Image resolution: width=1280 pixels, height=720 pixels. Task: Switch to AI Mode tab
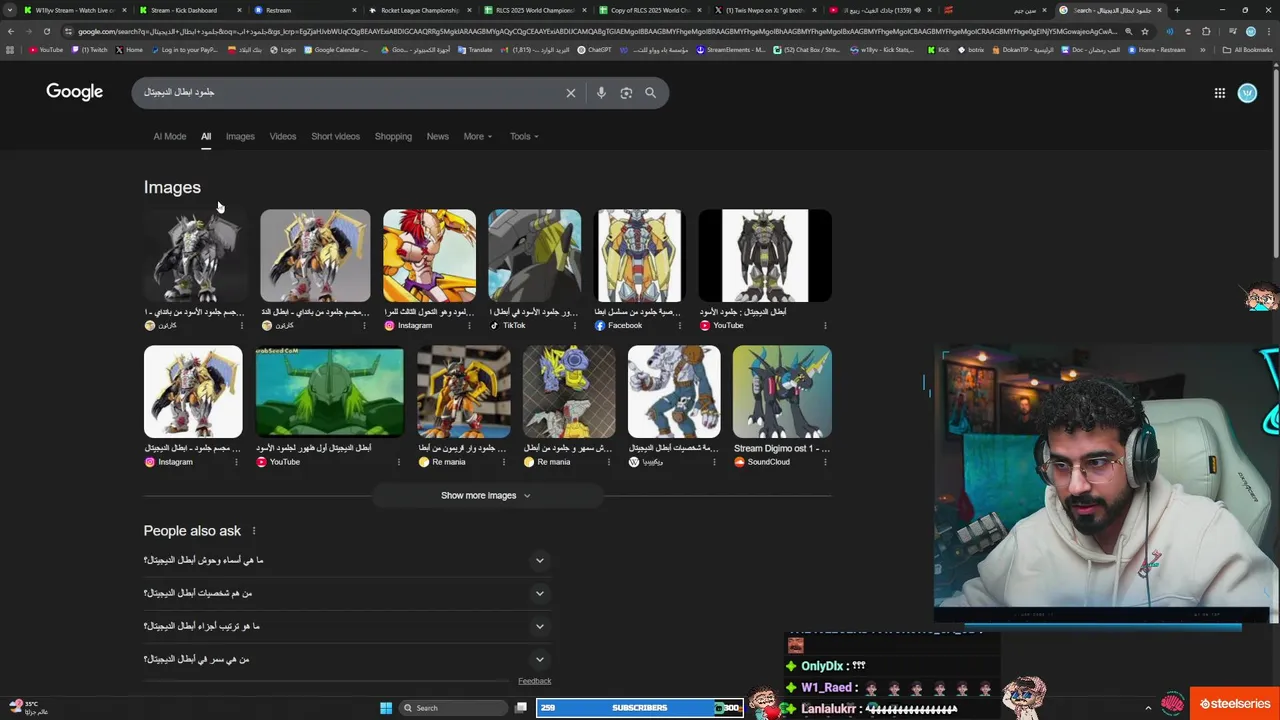pyautogui.click(x=170, y=136)
